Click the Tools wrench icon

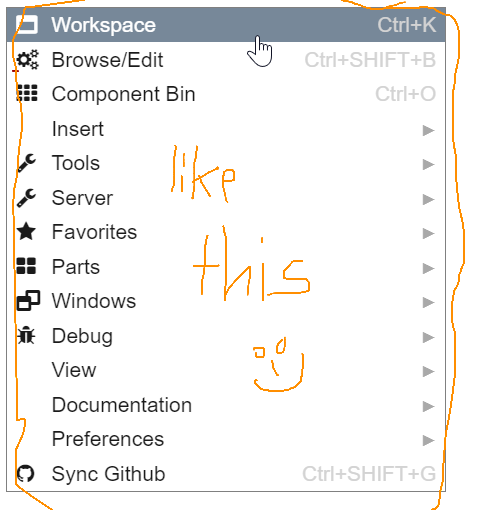click(x=26, y=163)
